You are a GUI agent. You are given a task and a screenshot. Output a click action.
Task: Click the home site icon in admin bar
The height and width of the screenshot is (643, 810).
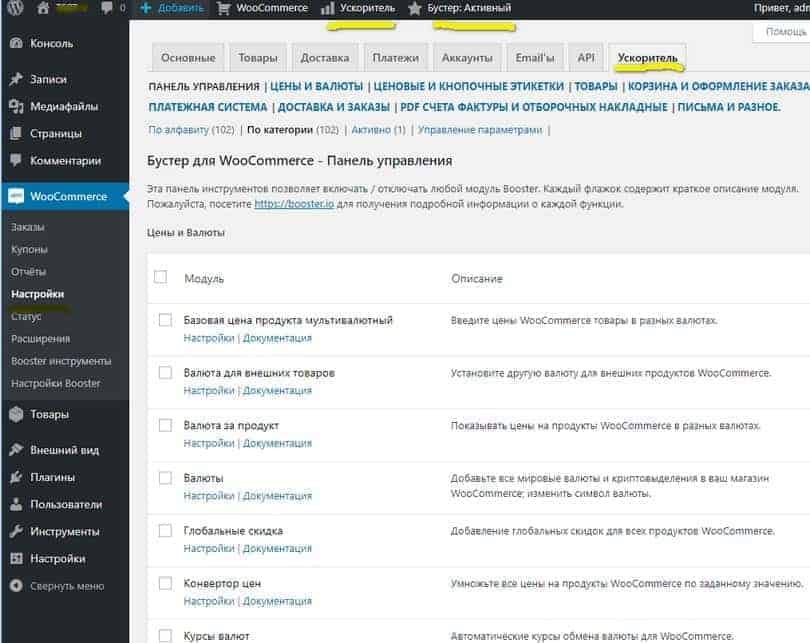43,8
